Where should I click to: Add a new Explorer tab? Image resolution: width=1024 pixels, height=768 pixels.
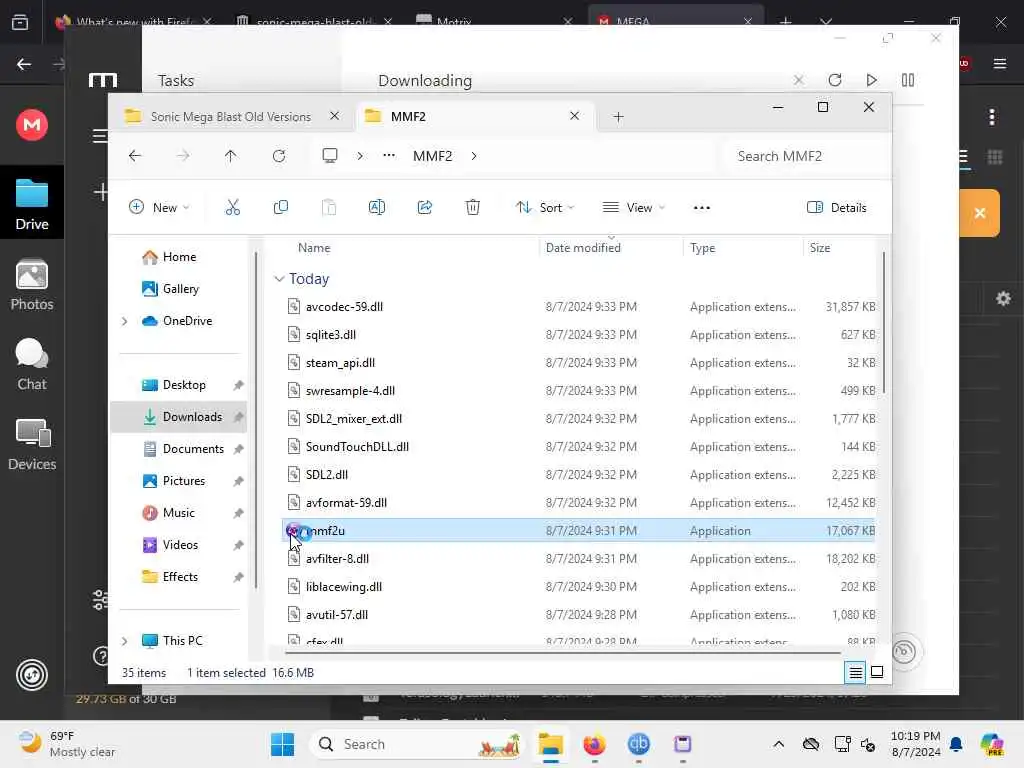[618, 117]
